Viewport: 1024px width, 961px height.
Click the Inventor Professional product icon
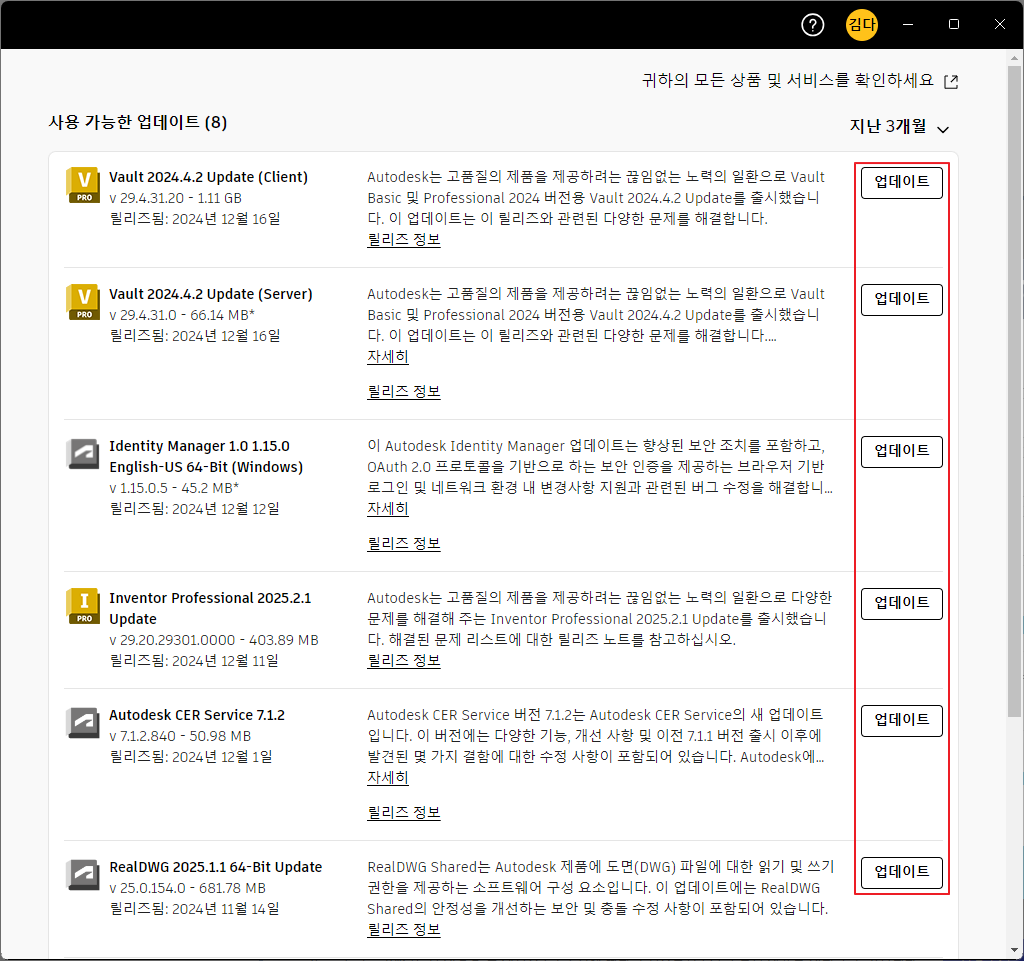tap(83, 607)
